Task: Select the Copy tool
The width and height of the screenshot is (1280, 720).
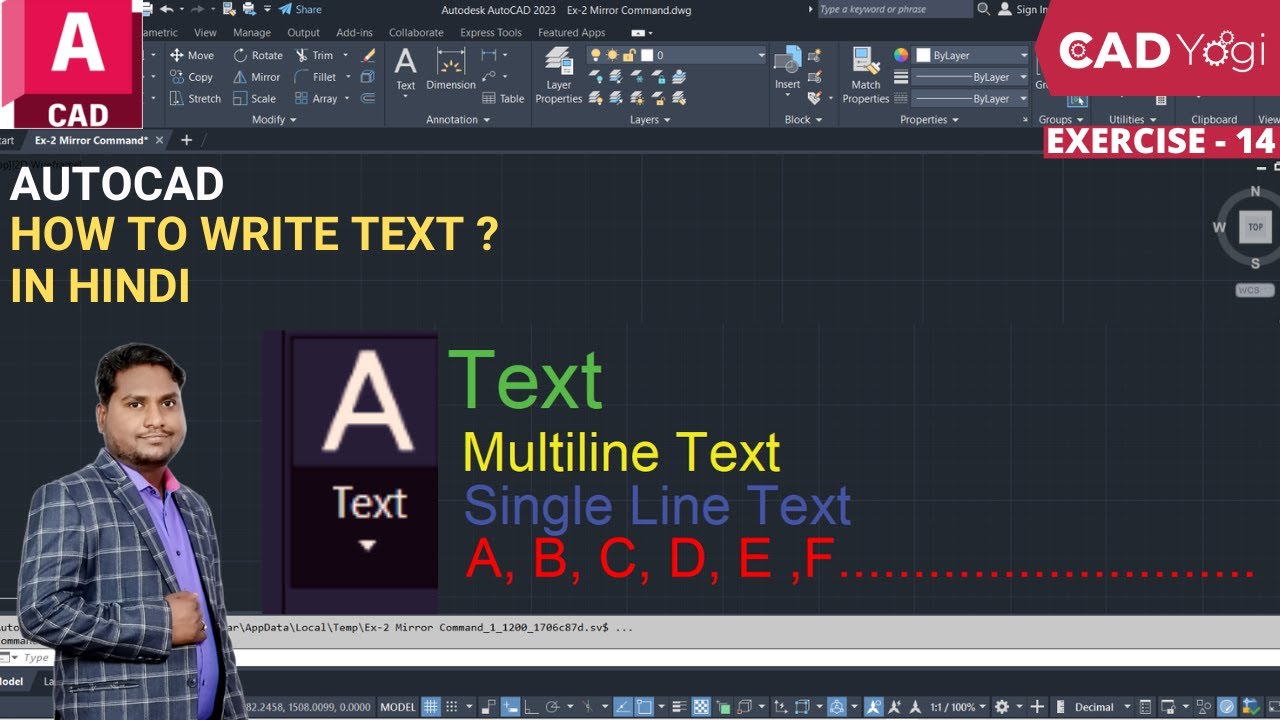Action: [x=192, y=77]
